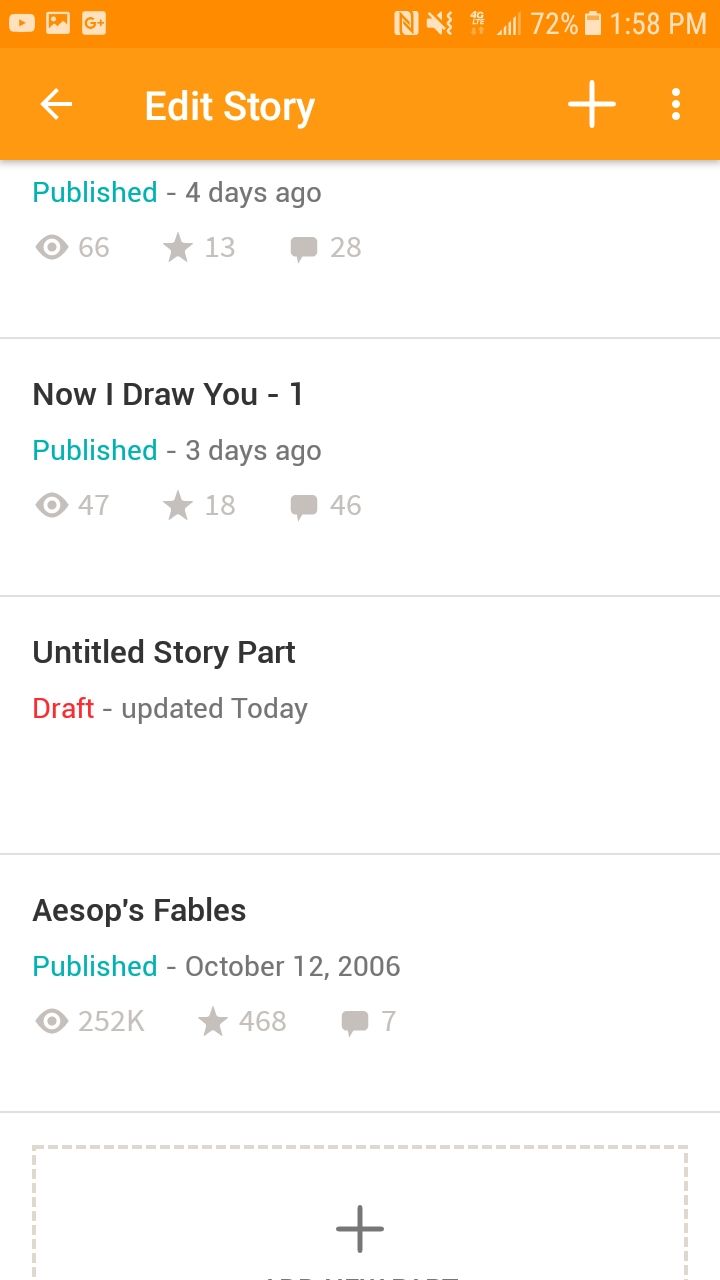
Task: Tap the red Draft status label
Action: click(63, 708)
